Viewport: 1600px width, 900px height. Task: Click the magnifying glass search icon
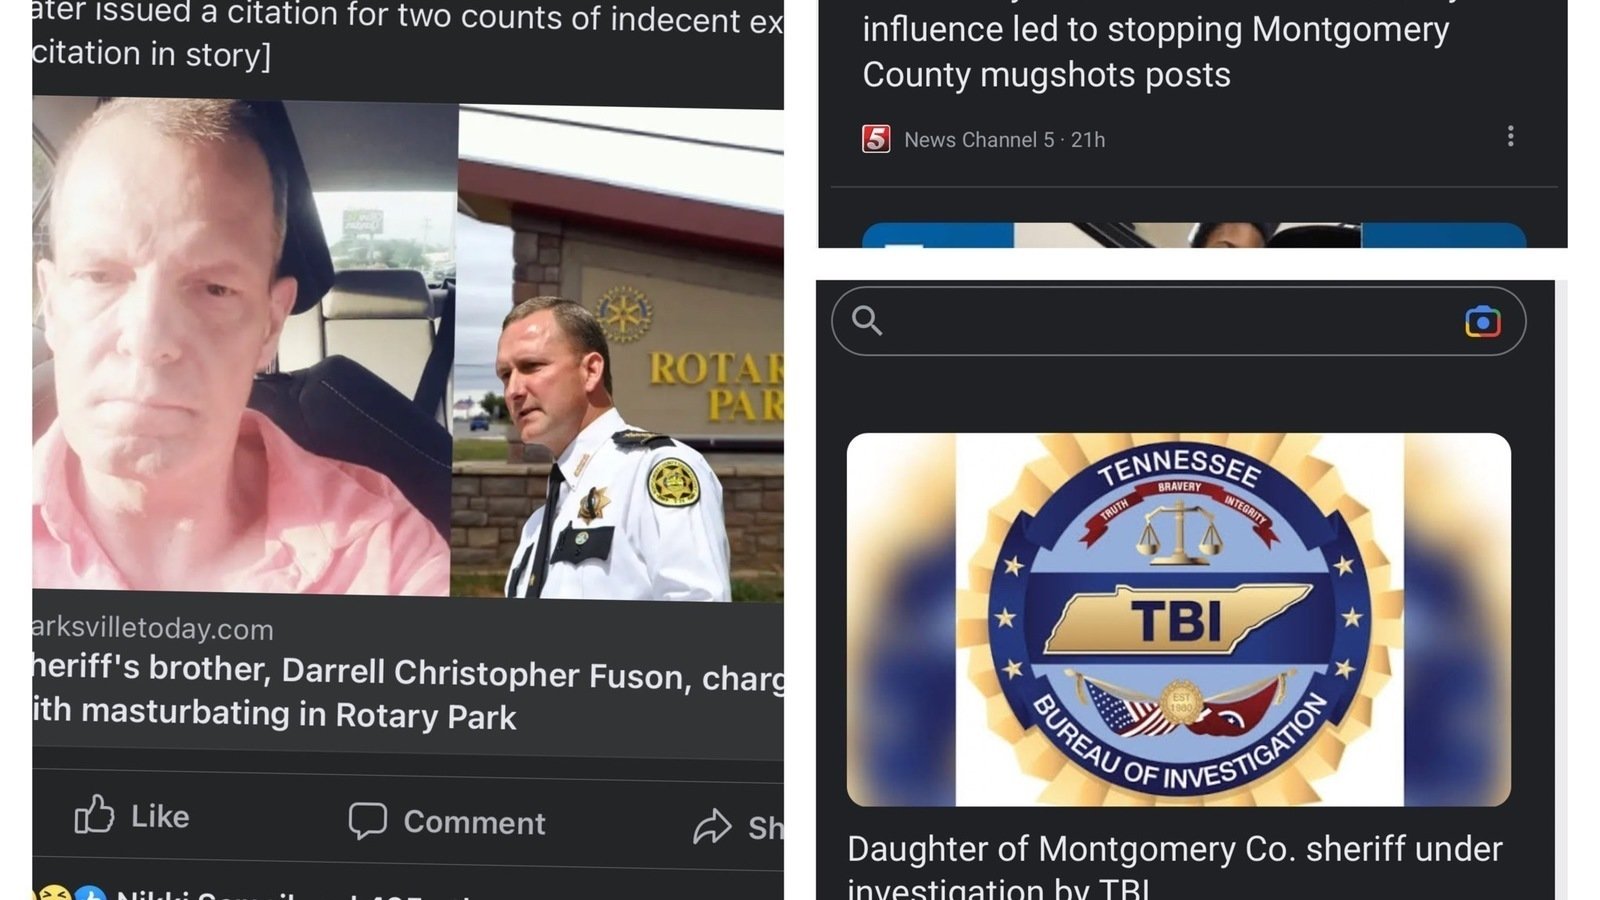pos(867,321)
